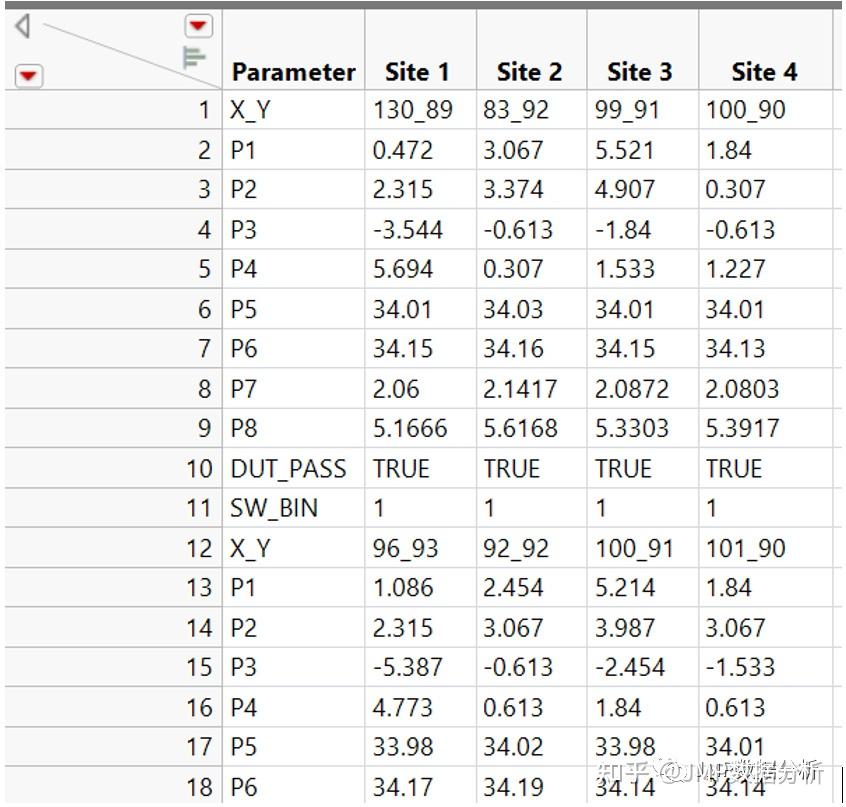Click the Site 2 column header
The image size is (846, 807).
tap(529, 72)
